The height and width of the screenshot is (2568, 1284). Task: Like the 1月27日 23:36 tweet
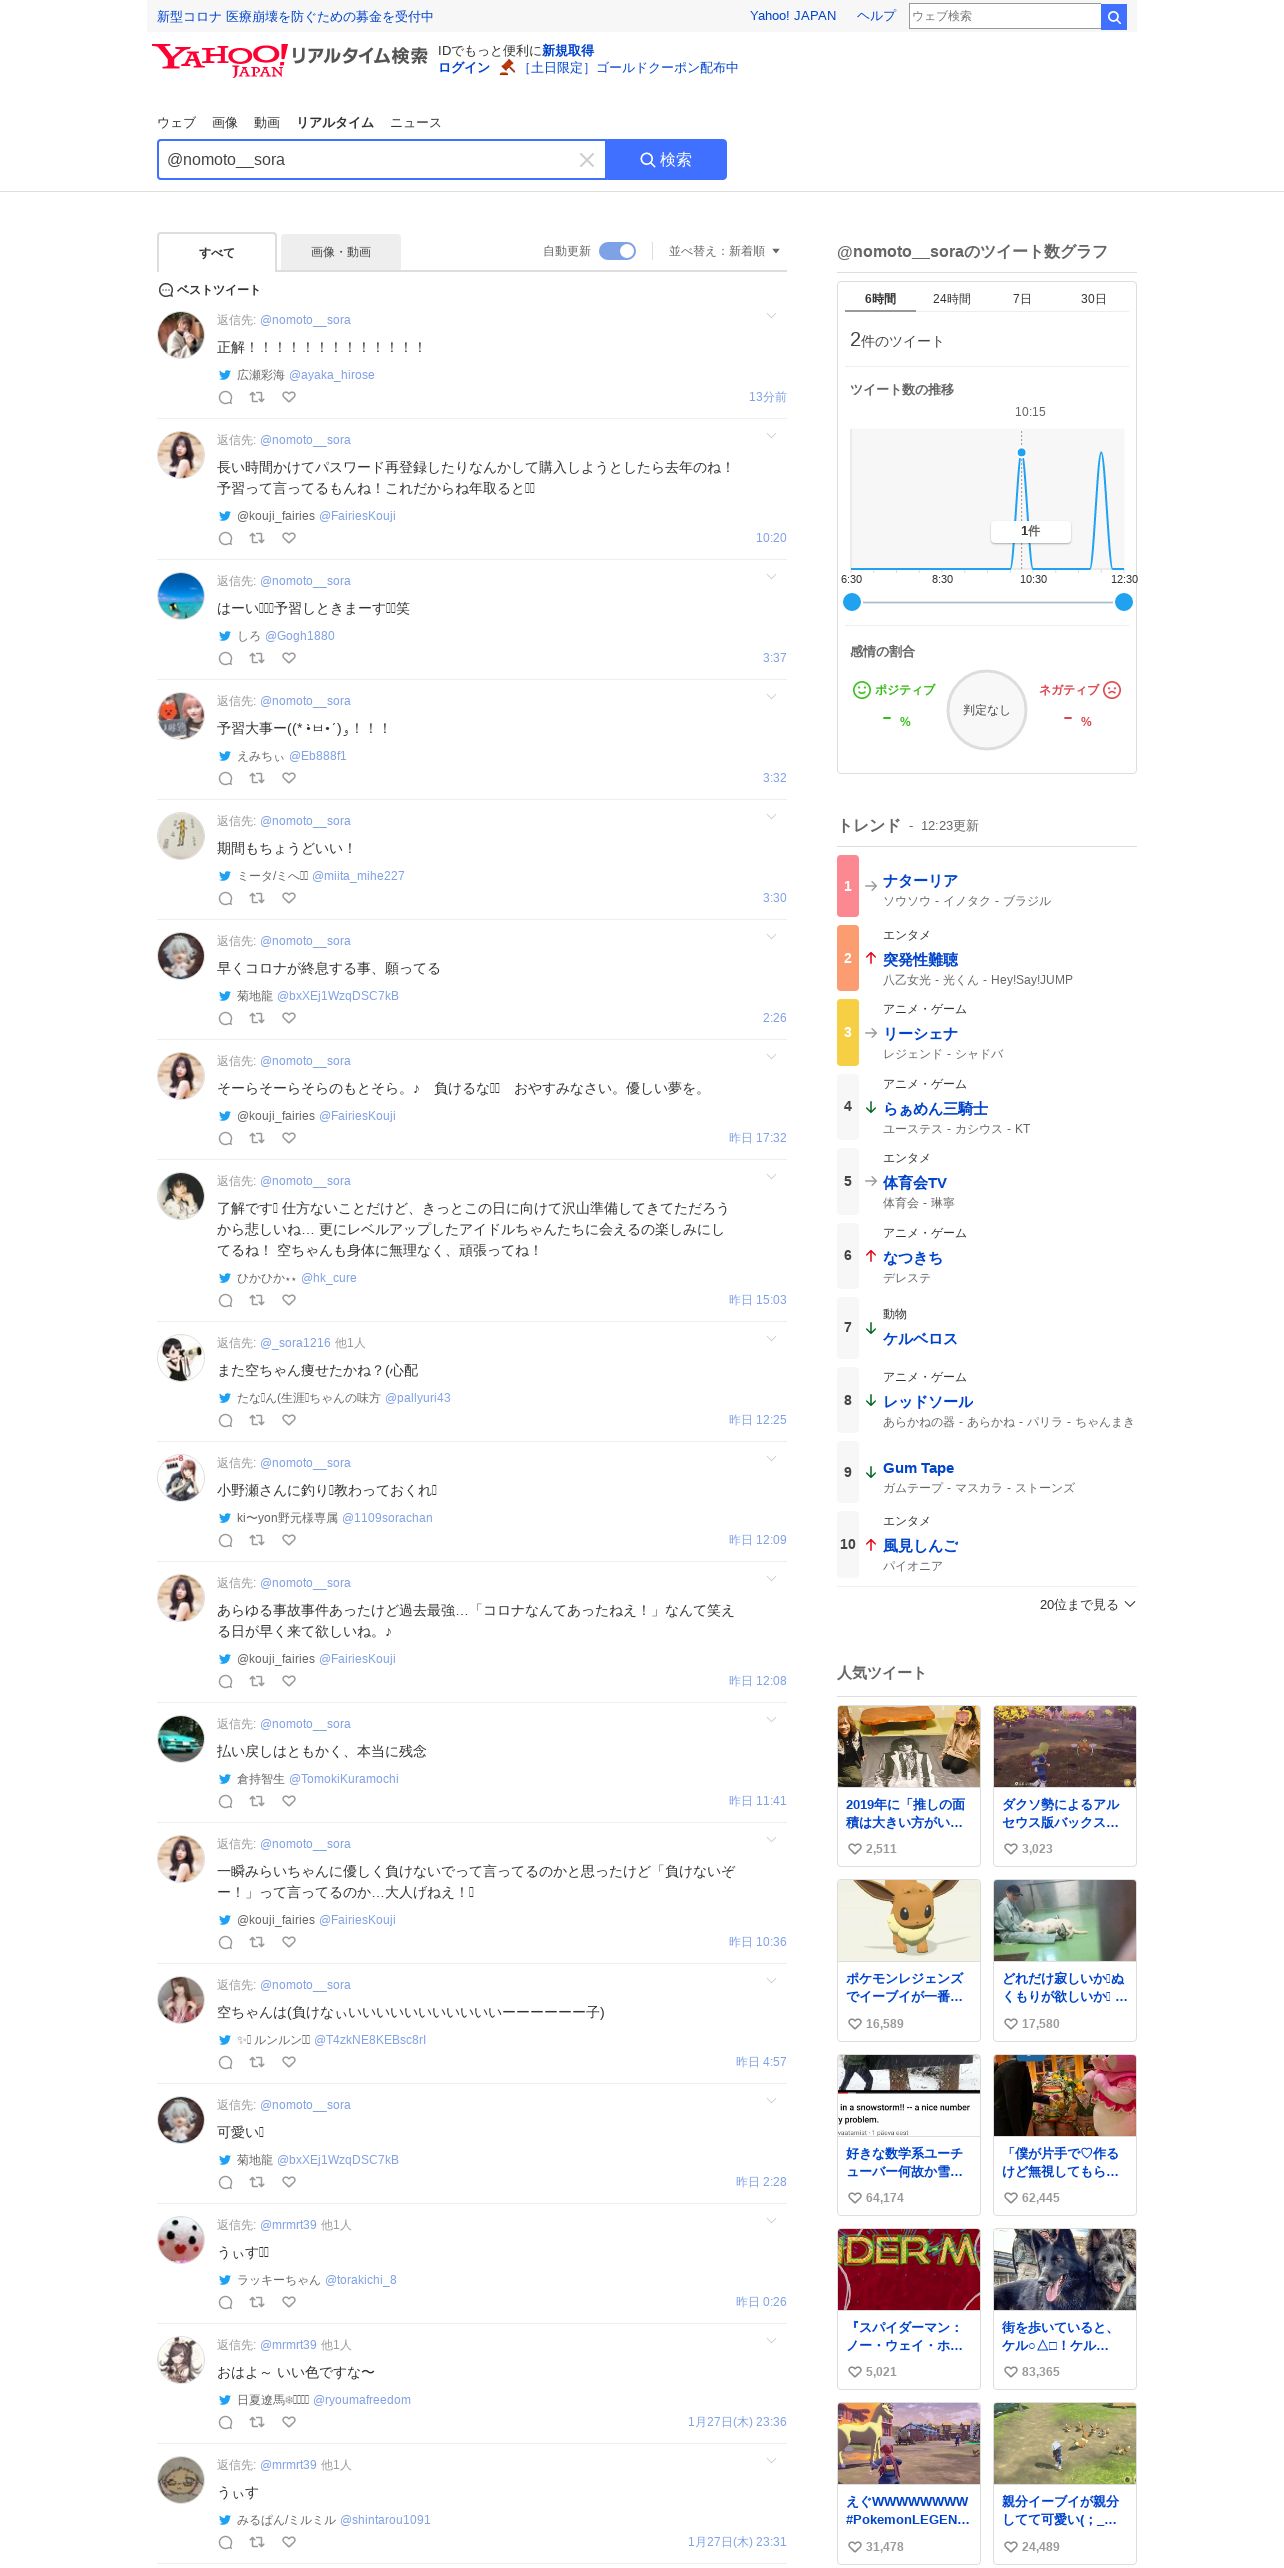point(289,2422)
